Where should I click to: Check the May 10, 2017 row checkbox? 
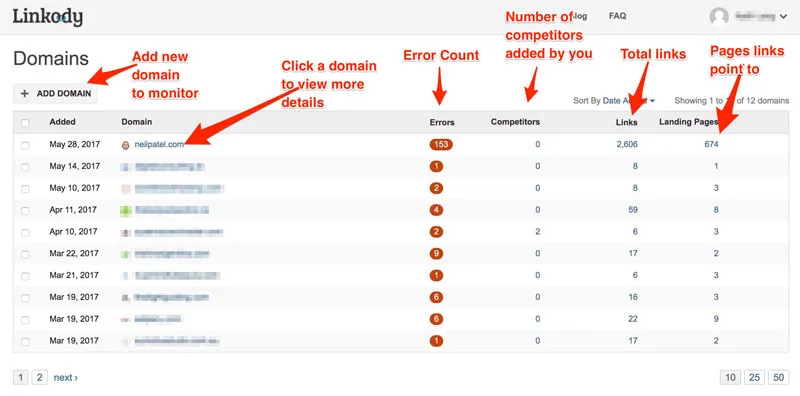25,189
